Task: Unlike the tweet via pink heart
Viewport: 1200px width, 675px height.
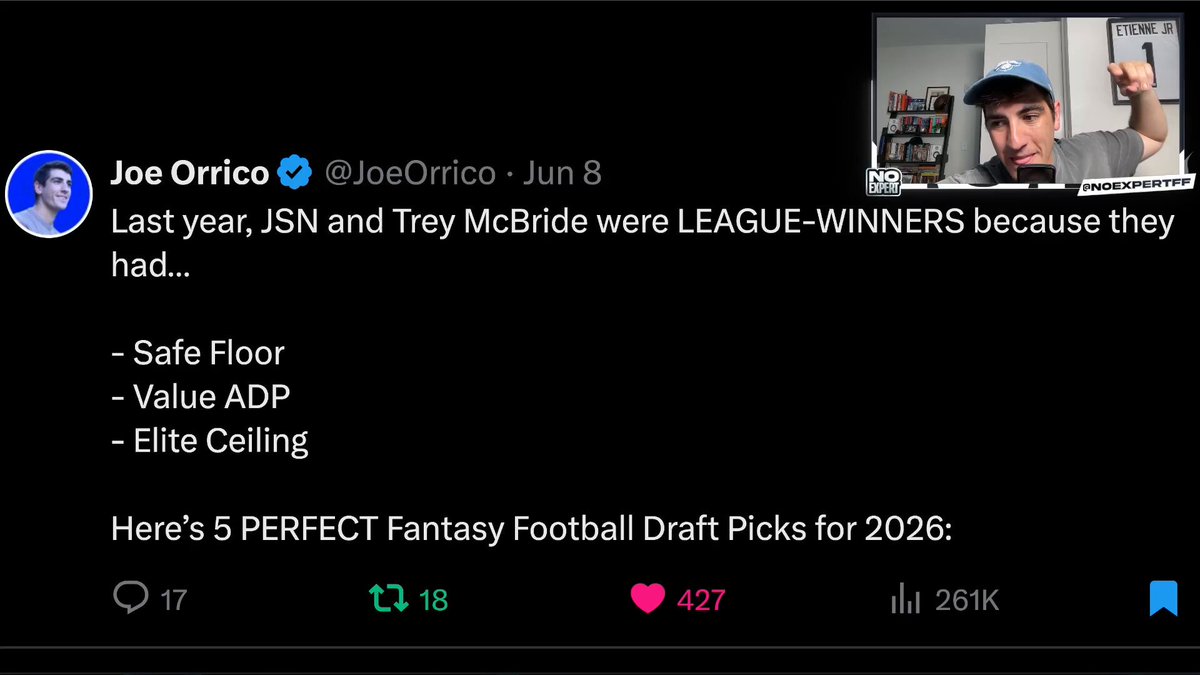Action: point(648,599)
